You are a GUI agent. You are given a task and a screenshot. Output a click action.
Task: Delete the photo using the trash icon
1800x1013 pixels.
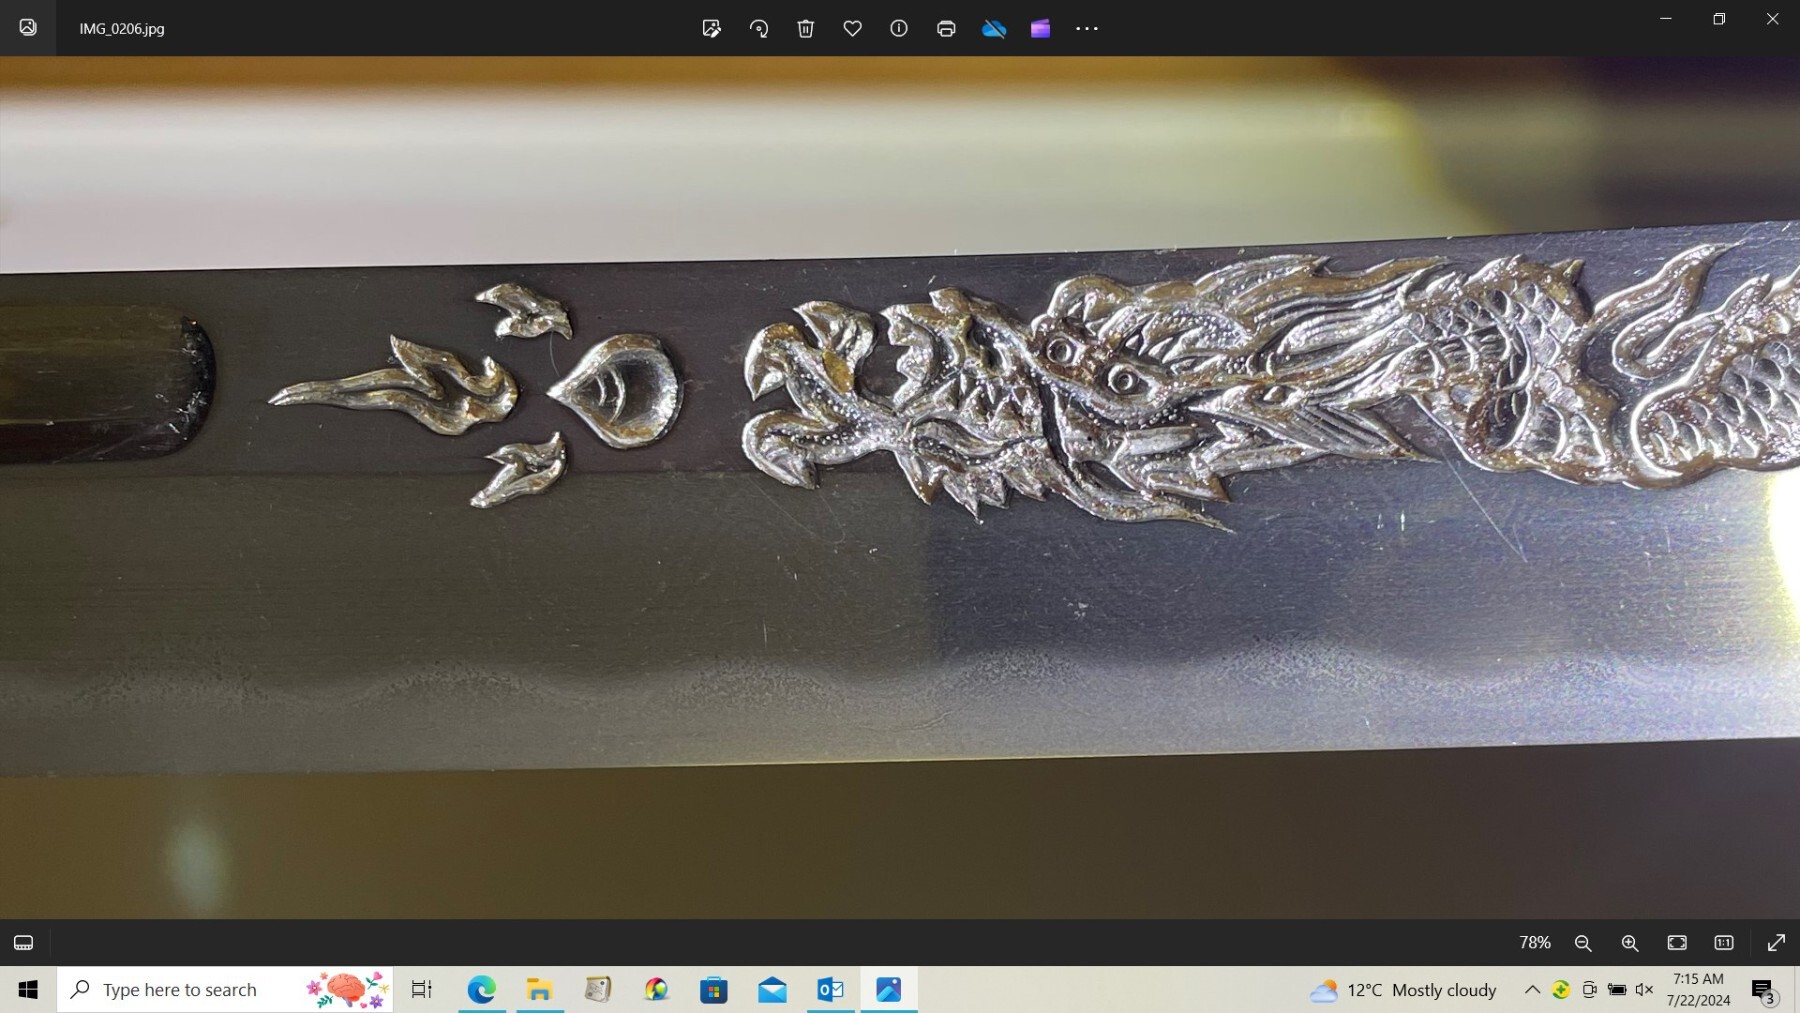tap(806, 28)
